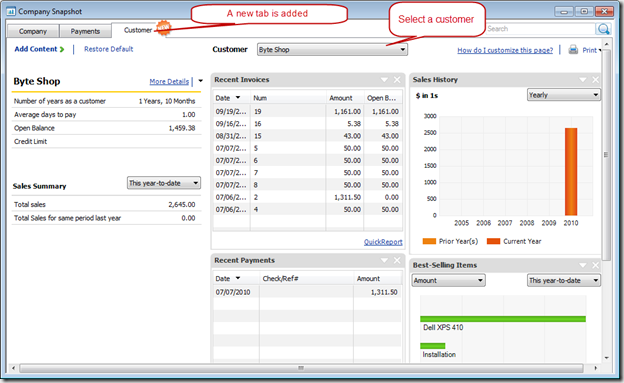Click the printer icon
This screenshot has width=624, height=383.
coord(573,50)
